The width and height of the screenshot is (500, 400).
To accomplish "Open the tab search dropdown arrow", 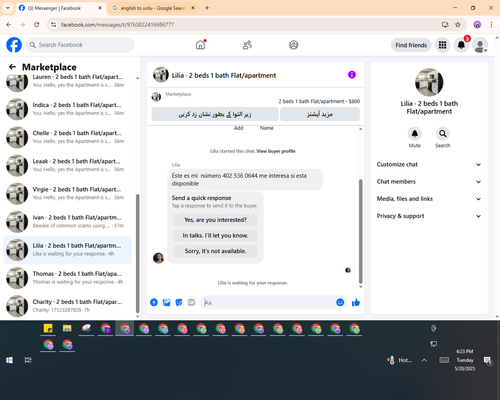I will (x=7, y=8).
